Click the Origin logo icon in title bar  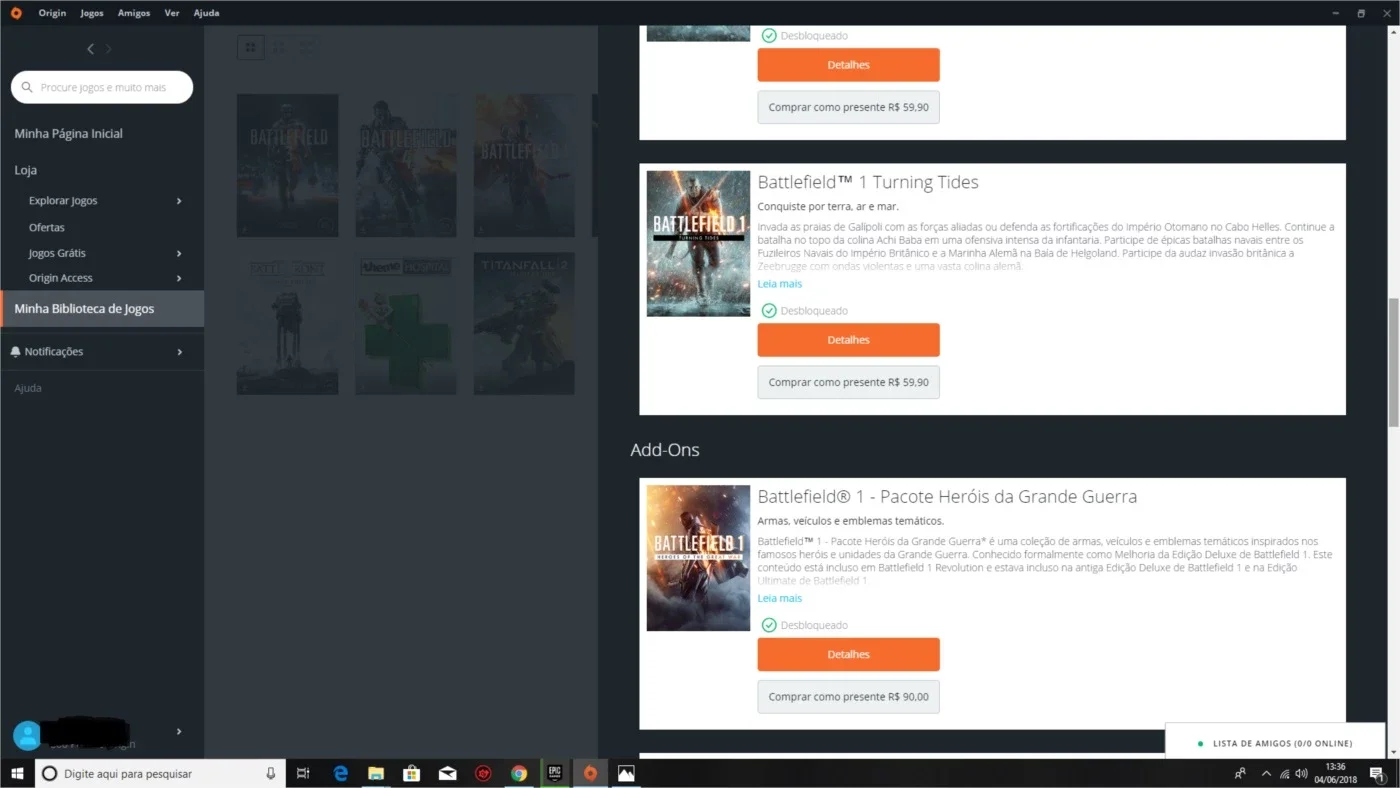pos(16,13)
